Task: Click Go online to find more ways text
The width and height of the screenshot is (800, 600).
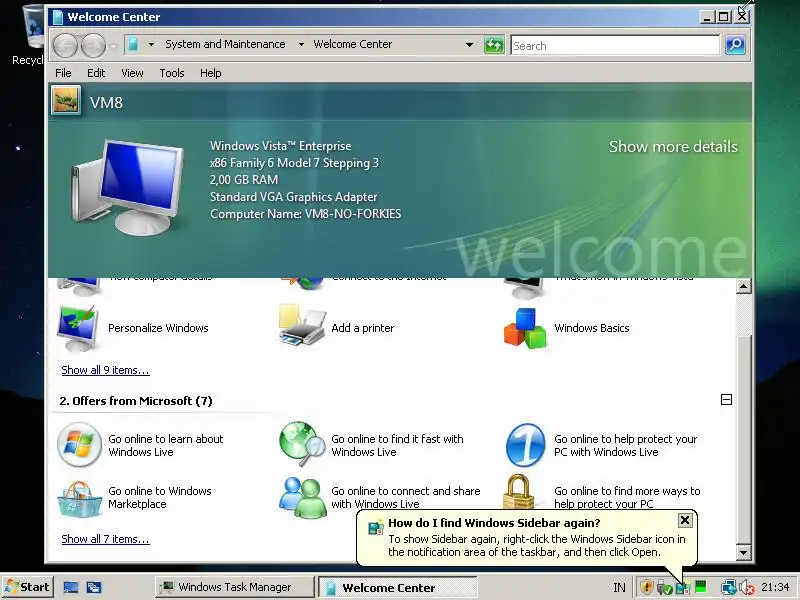Action: pyautogui.click(x=627, y=497)
